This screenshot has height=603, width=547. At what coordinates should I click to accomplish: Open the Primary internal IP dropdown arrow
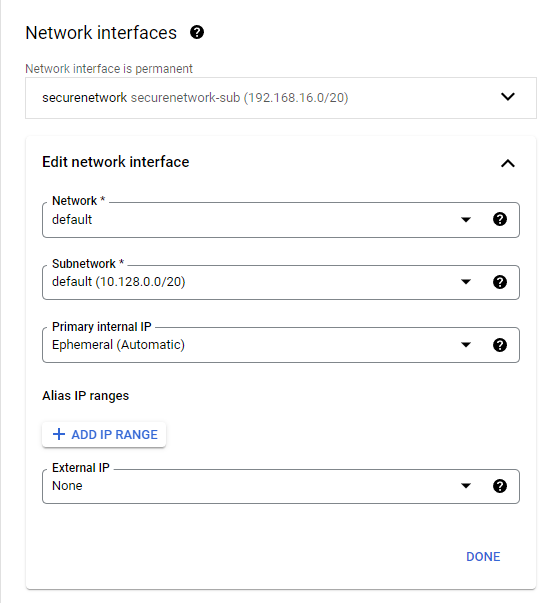tap(466, 345)
